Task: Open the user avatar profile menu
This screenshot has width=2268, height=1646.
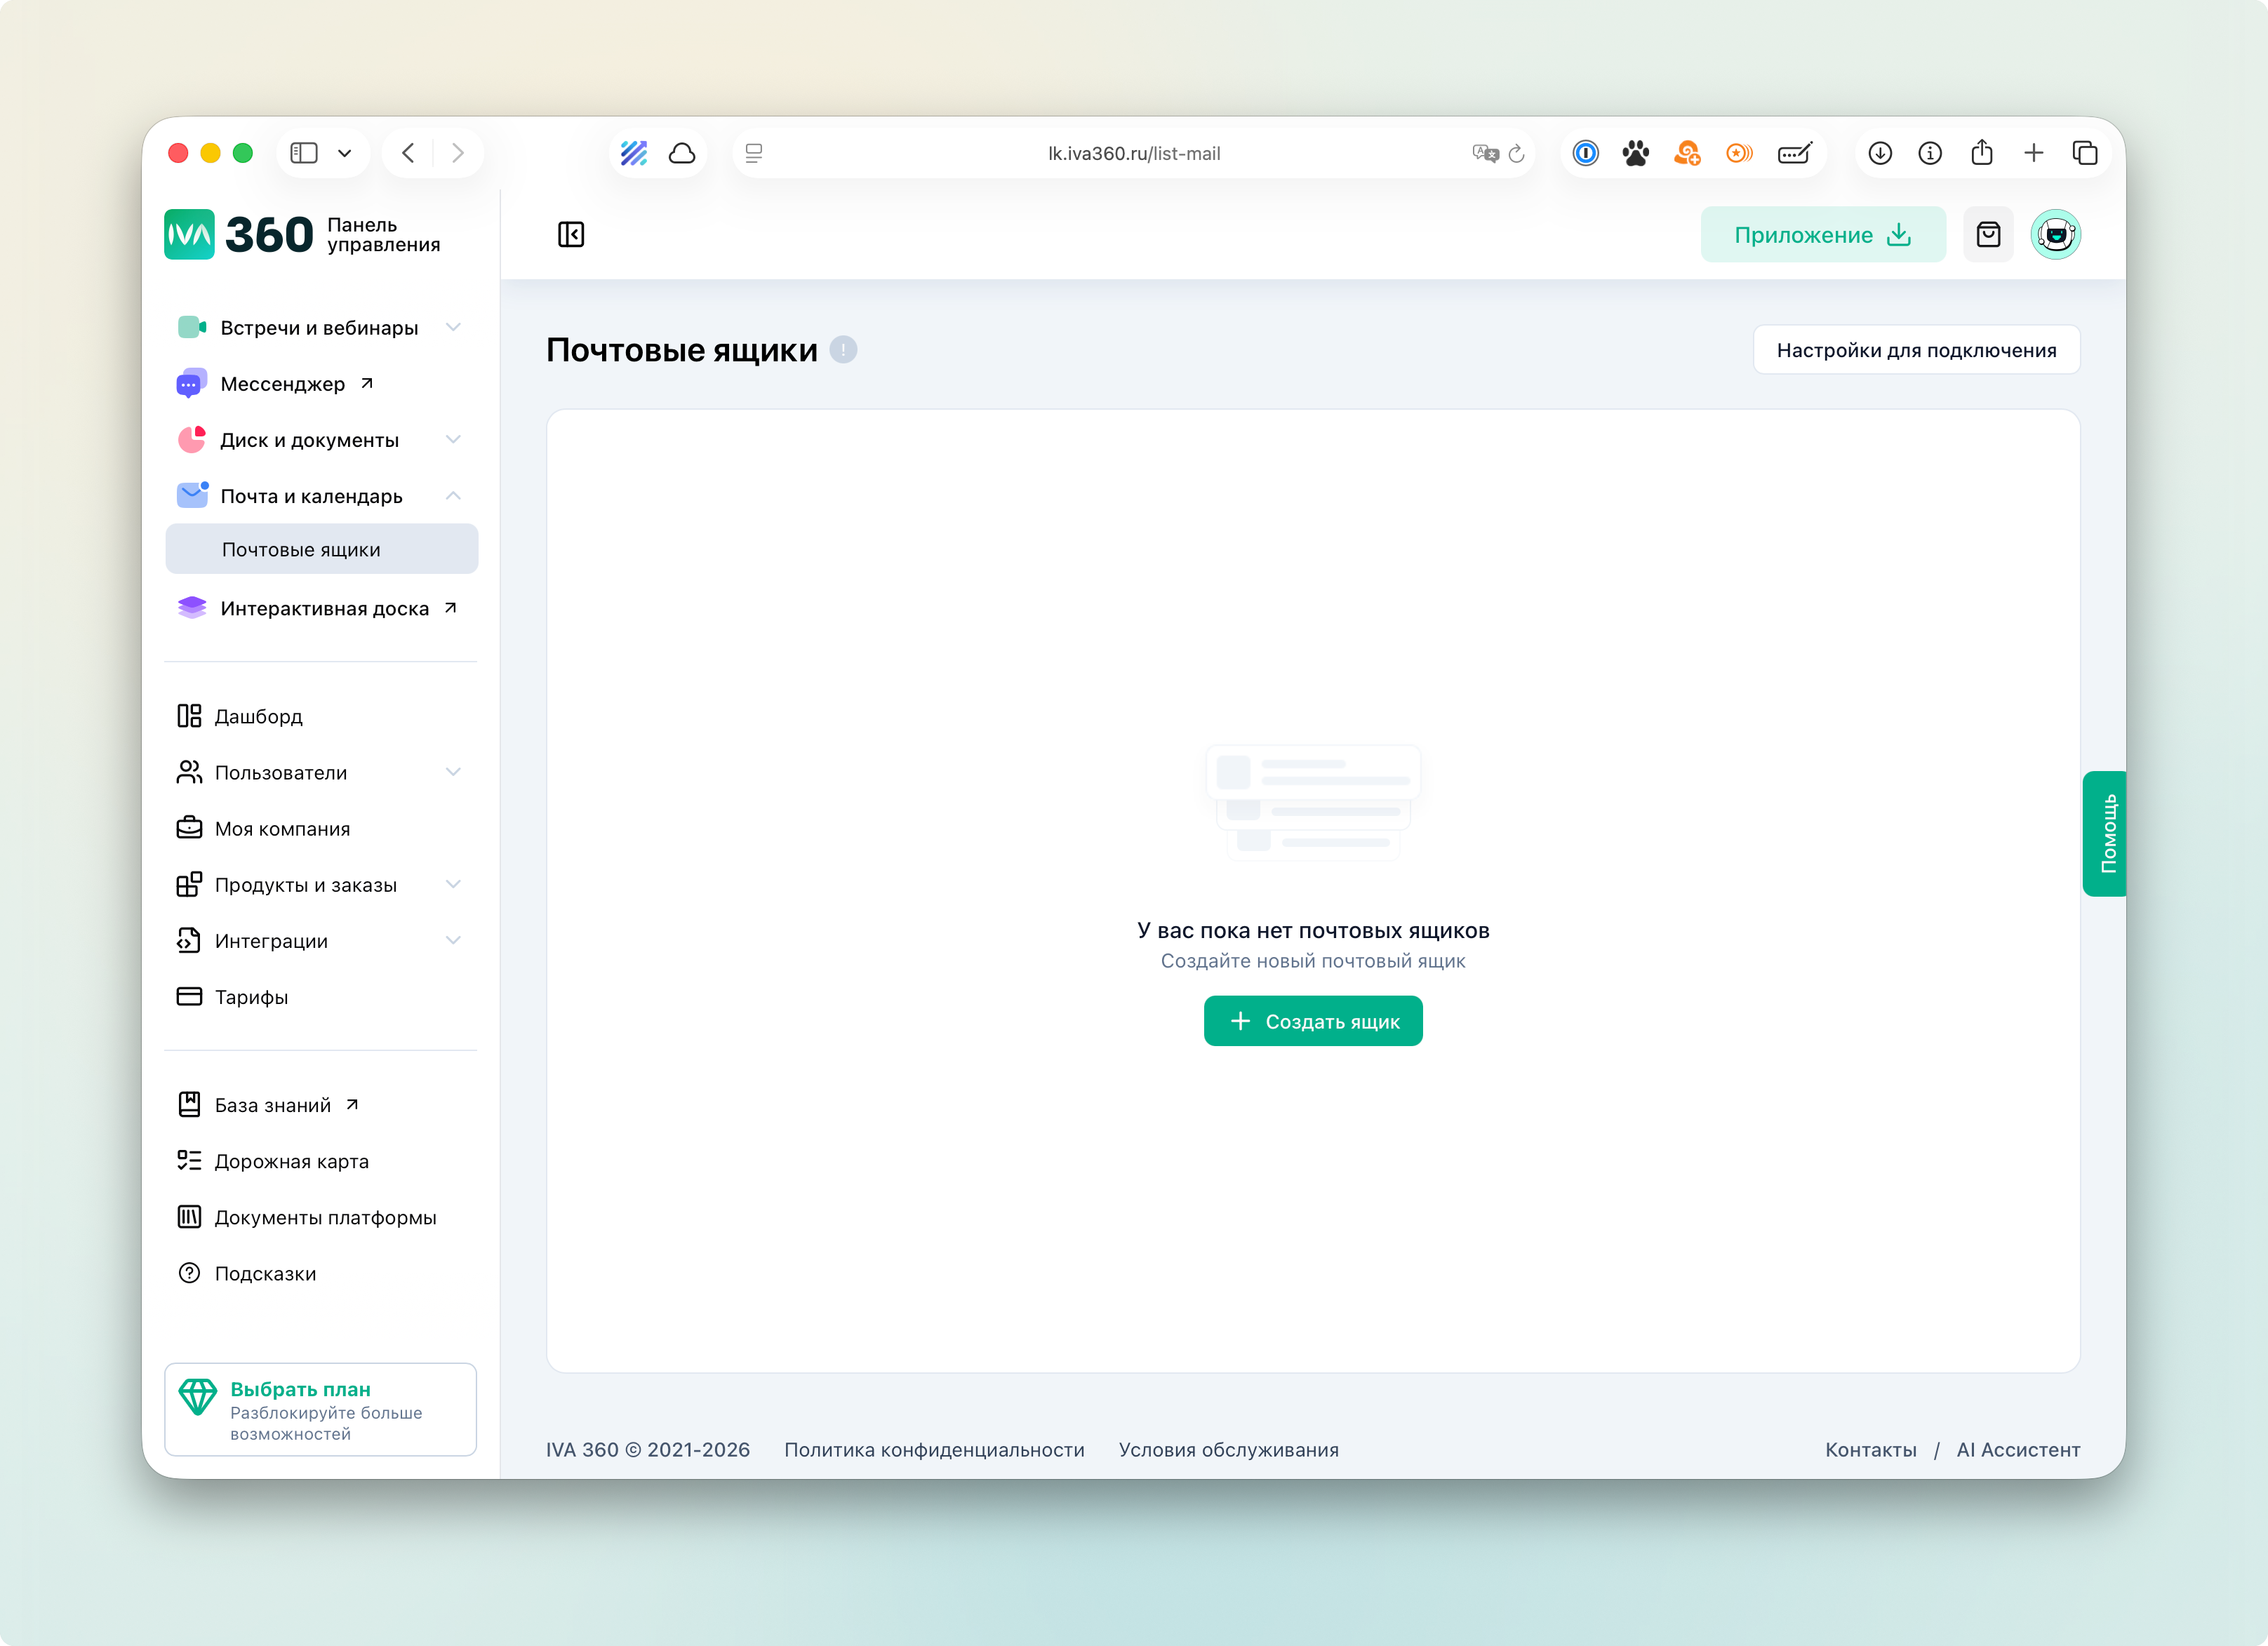Action: (2055, 235)
